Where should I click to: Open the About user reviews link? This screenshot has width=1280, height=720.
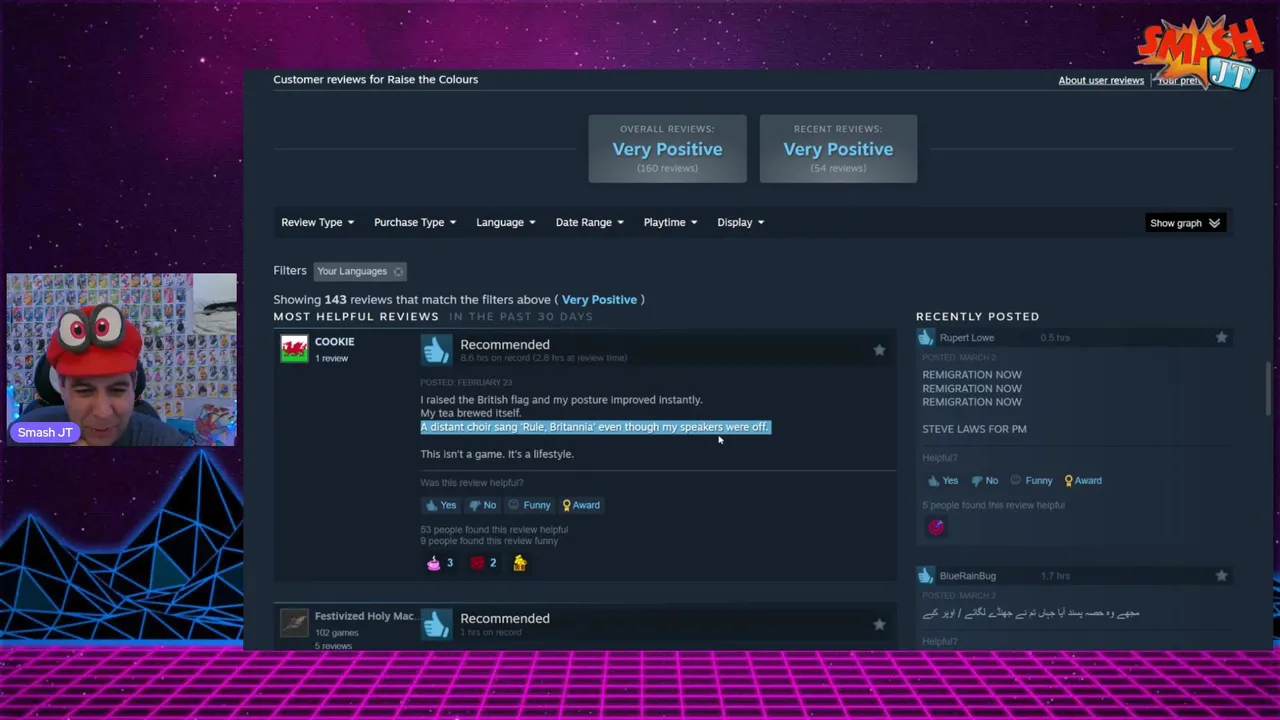[x=1101, y=80]
